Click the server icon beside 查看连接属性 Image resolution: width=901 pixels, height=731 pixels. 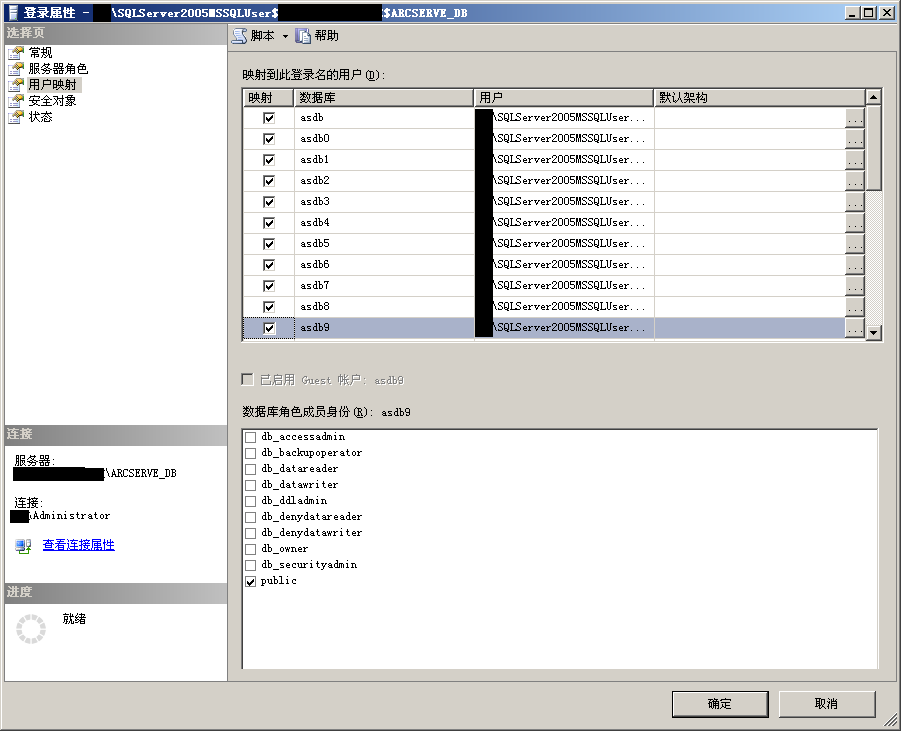pos(22,546)
